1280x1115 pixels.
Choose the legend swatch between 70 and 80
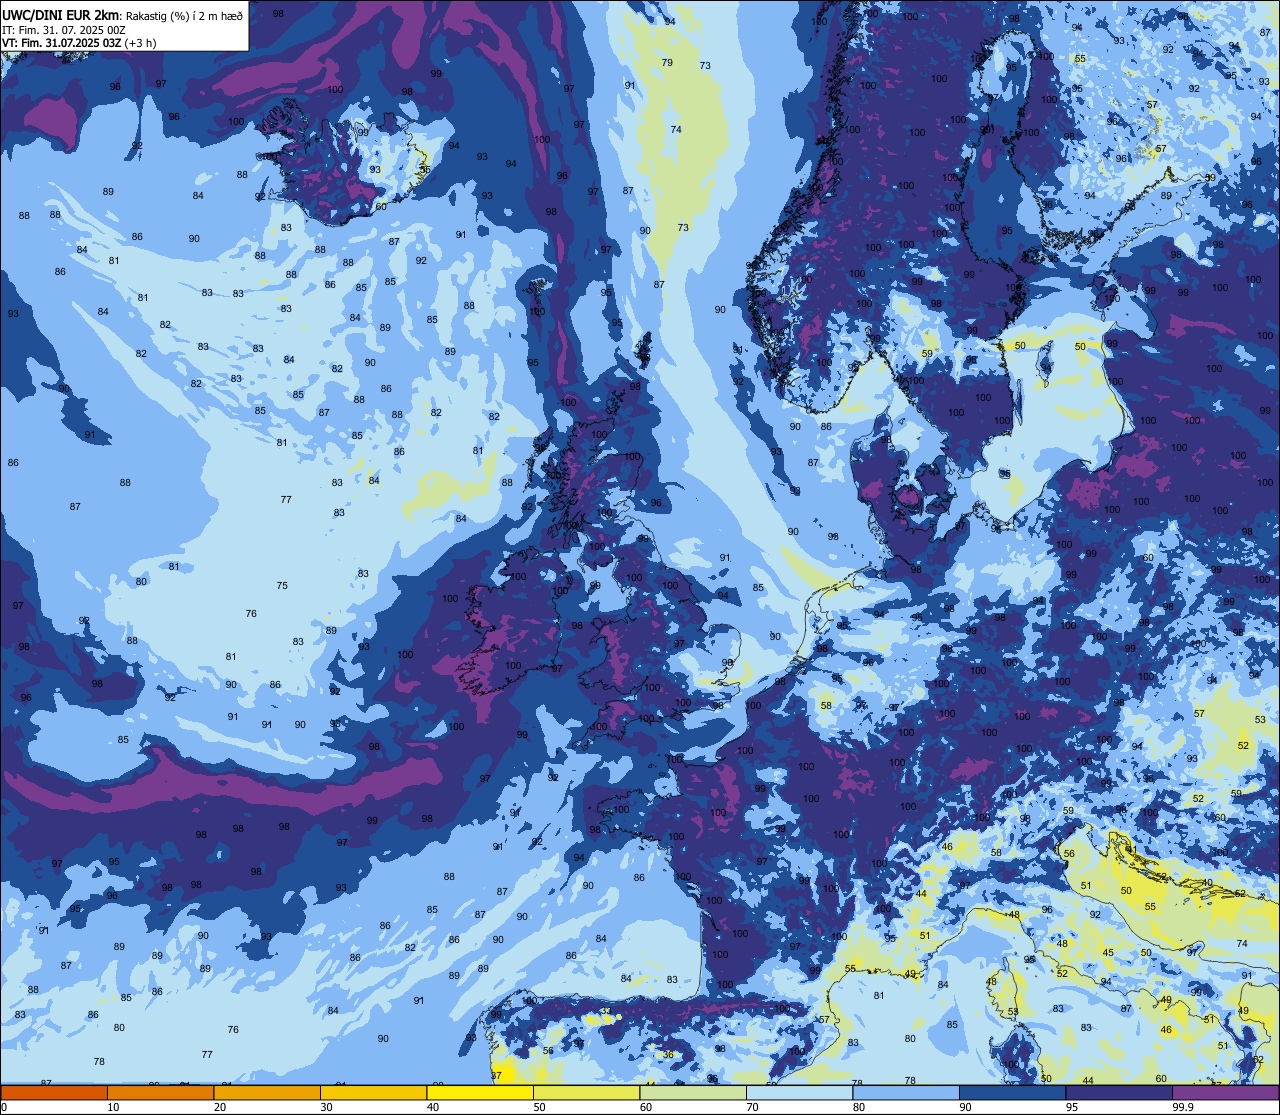pyautogui.click(x=799, y=1093)
